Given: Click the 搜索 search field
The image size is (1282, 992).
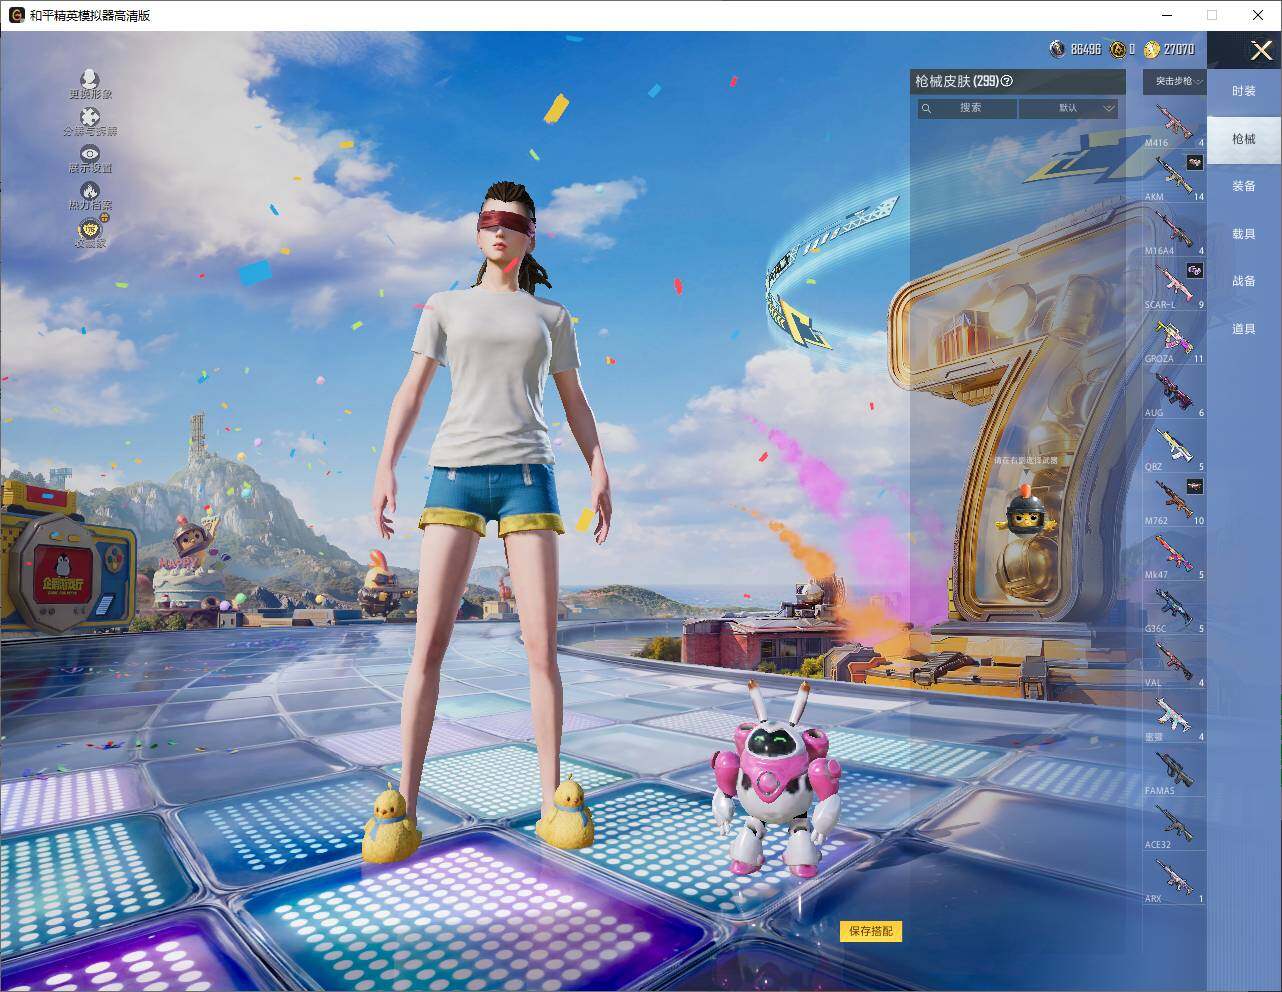Looking at the screenshot, I should point(967,108).
